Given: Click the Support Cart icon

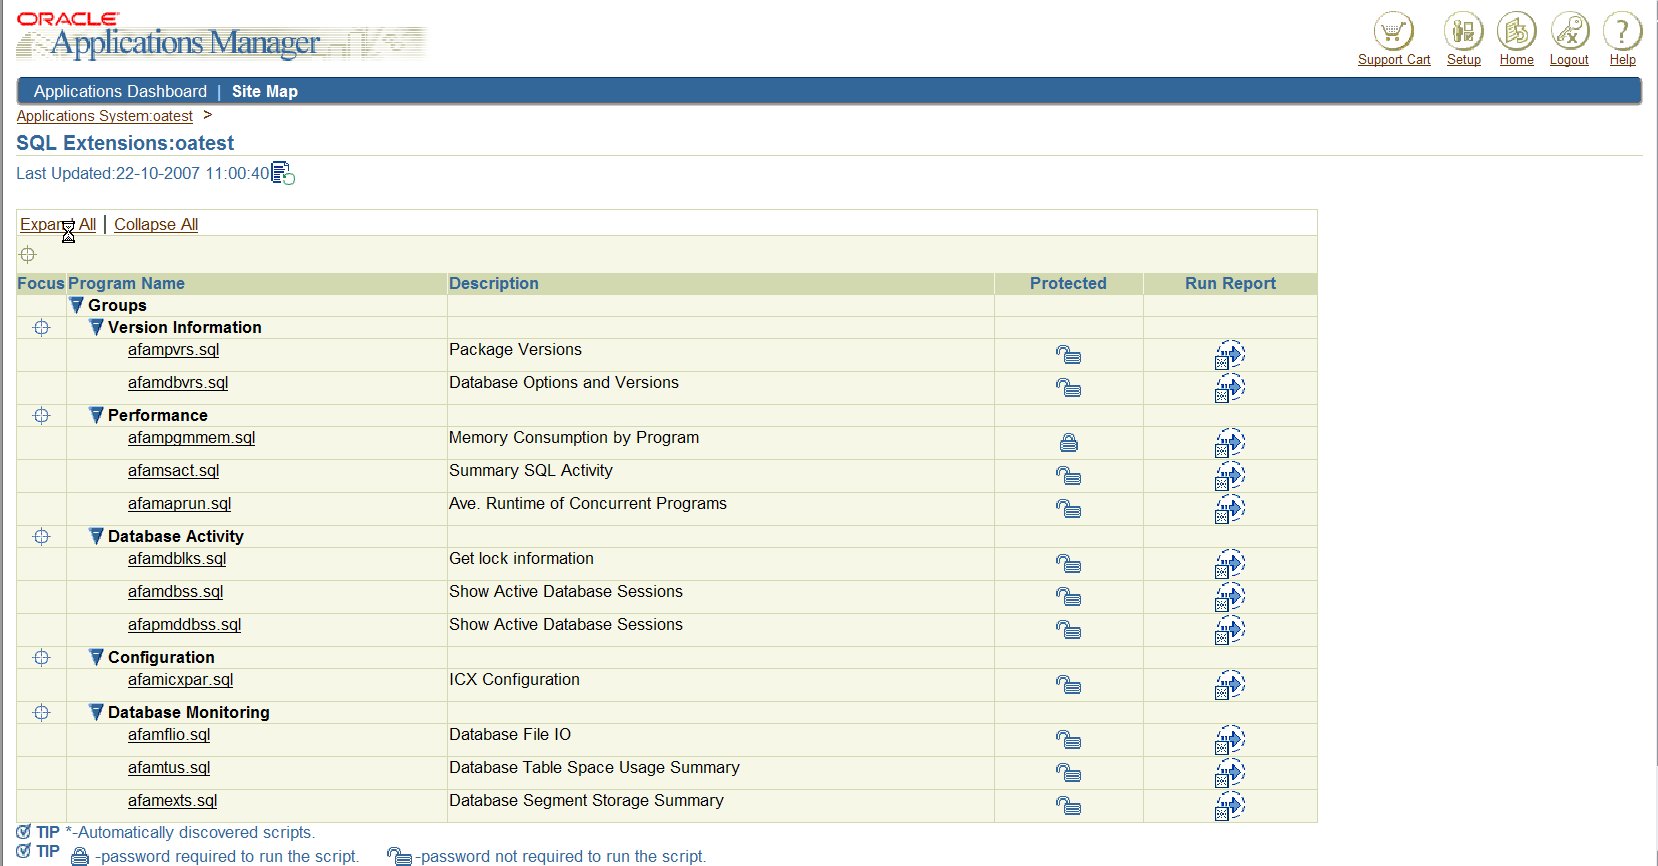Looking at the screenshot, I should pos(1393,32).
